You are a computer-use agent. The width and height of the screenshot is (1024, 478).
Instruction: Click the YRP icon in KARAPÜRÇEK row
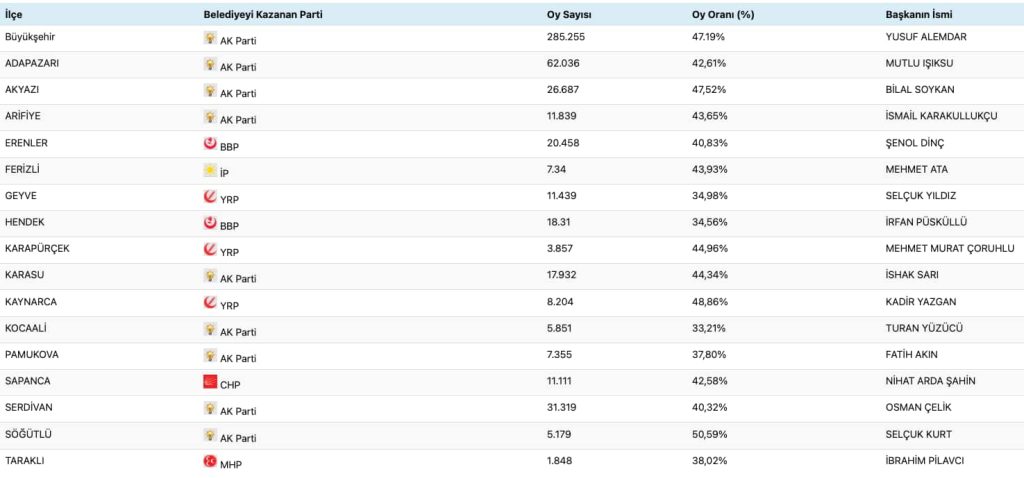pos(210,250)
